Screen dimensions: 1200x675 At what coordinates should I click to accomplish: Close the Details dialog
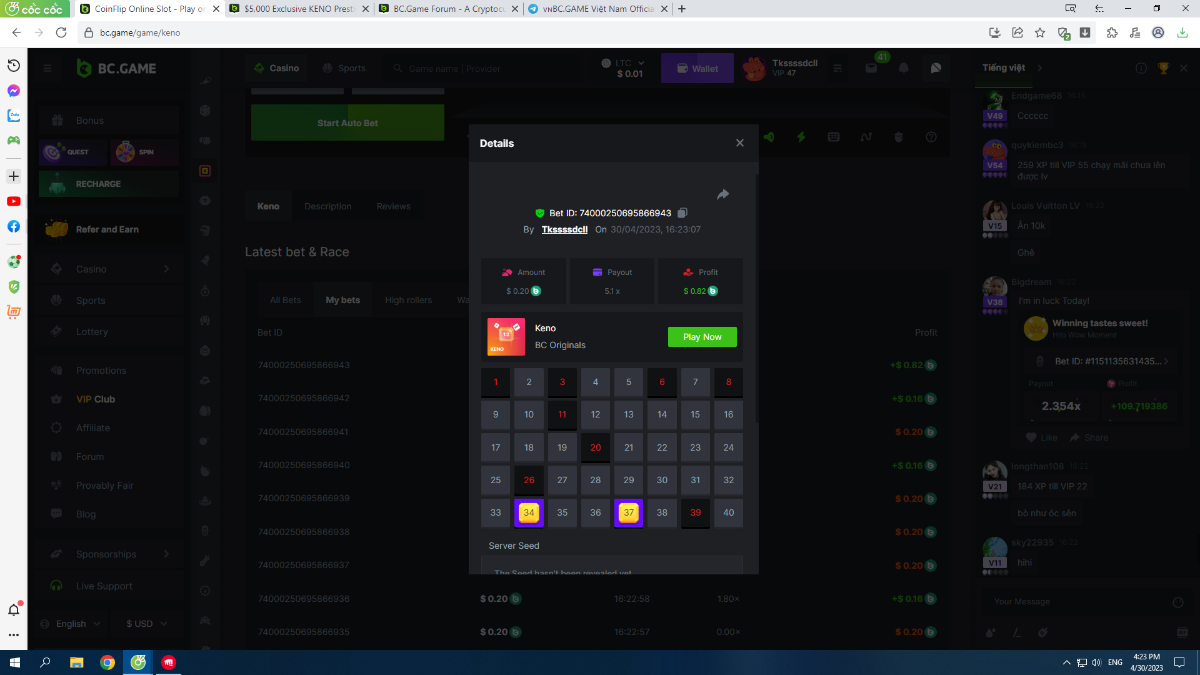[x=740, y=143]
